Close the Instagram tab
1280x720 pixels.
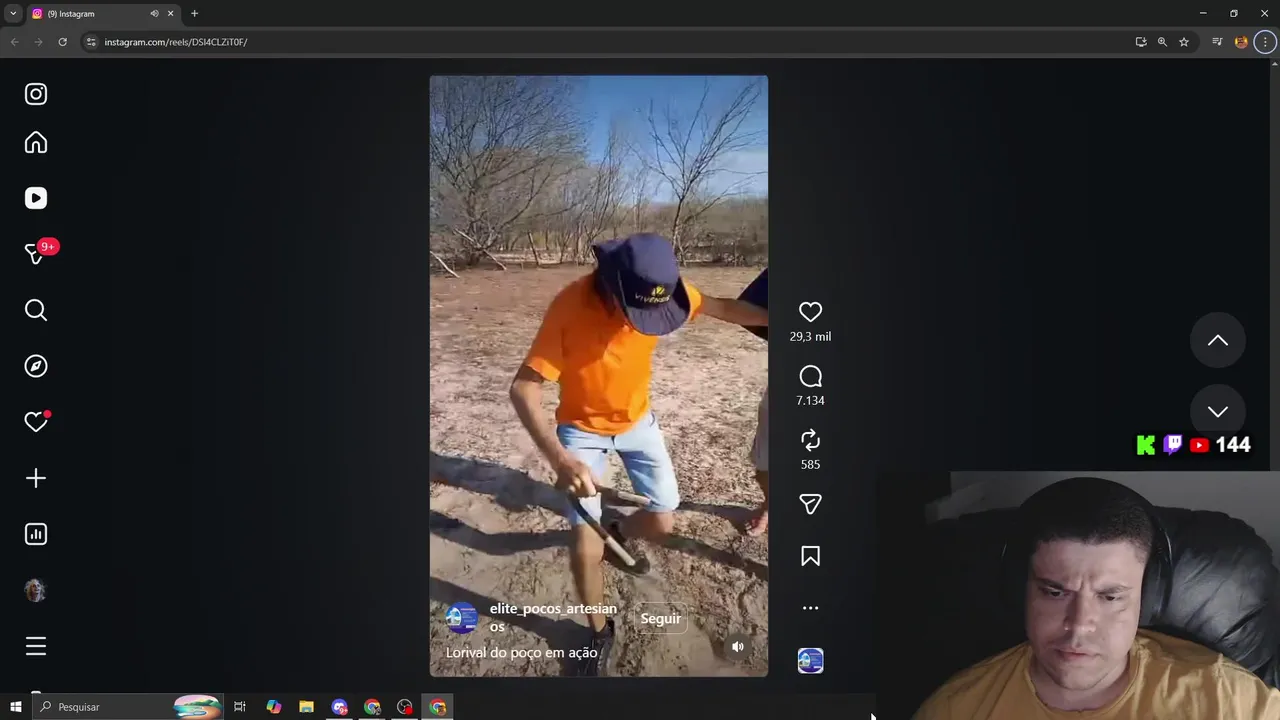coord(170,14)
